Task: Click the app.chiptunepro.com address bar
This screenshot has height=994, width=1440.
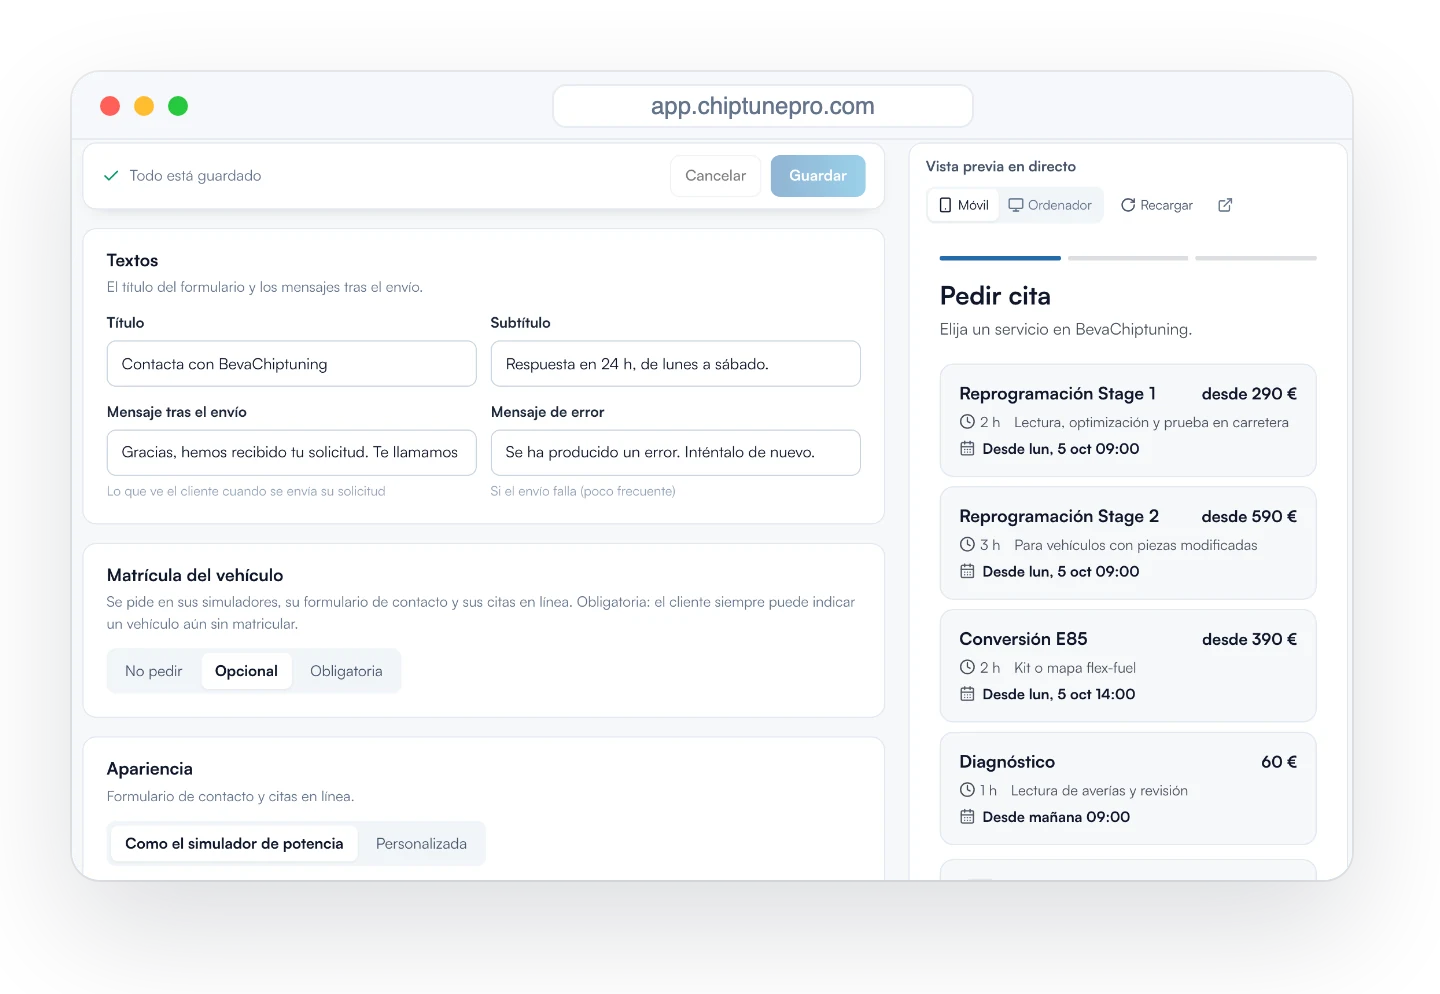Action: point(763,106)
